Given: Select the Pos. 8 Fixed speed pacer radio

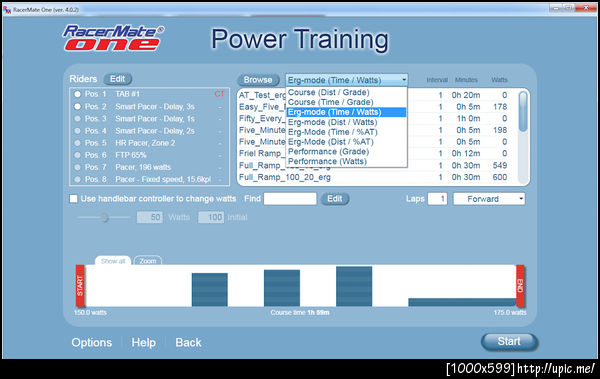Looking at the screenshot, I should point(78,179).
